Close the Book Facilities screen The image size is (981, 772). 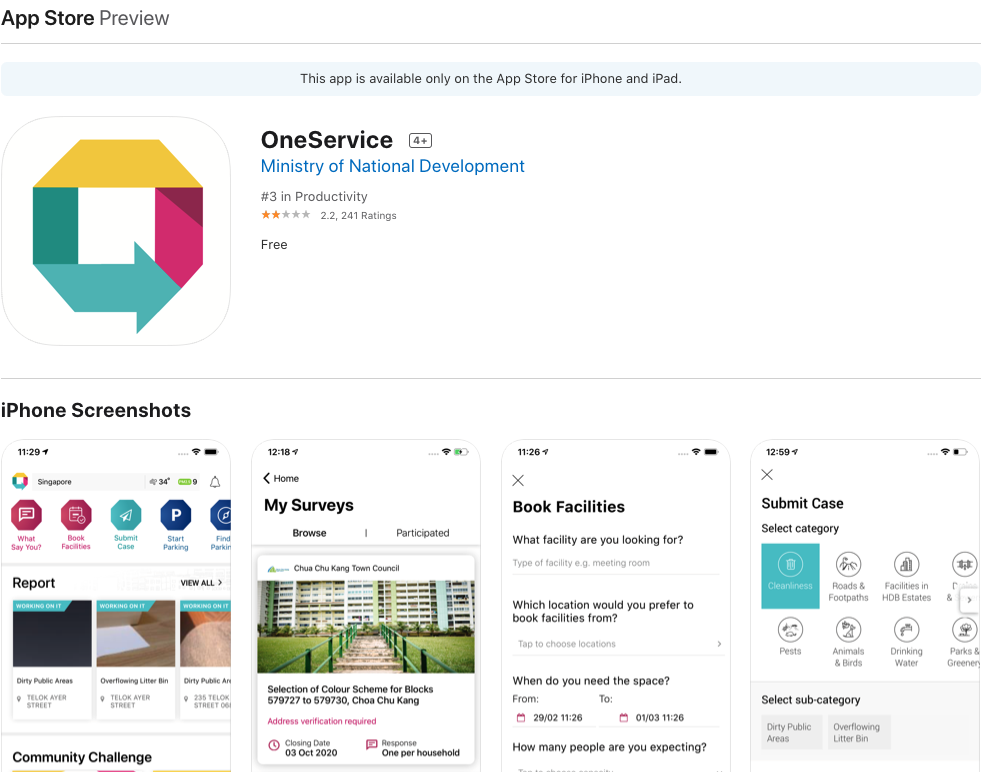coord(518,480)
